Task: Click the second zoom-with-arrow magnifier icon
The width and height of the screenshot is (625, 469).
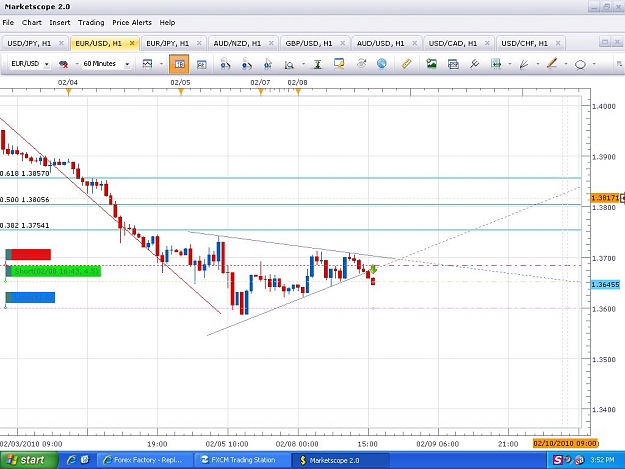Action: pyautogui.click(x=246, y=64)
